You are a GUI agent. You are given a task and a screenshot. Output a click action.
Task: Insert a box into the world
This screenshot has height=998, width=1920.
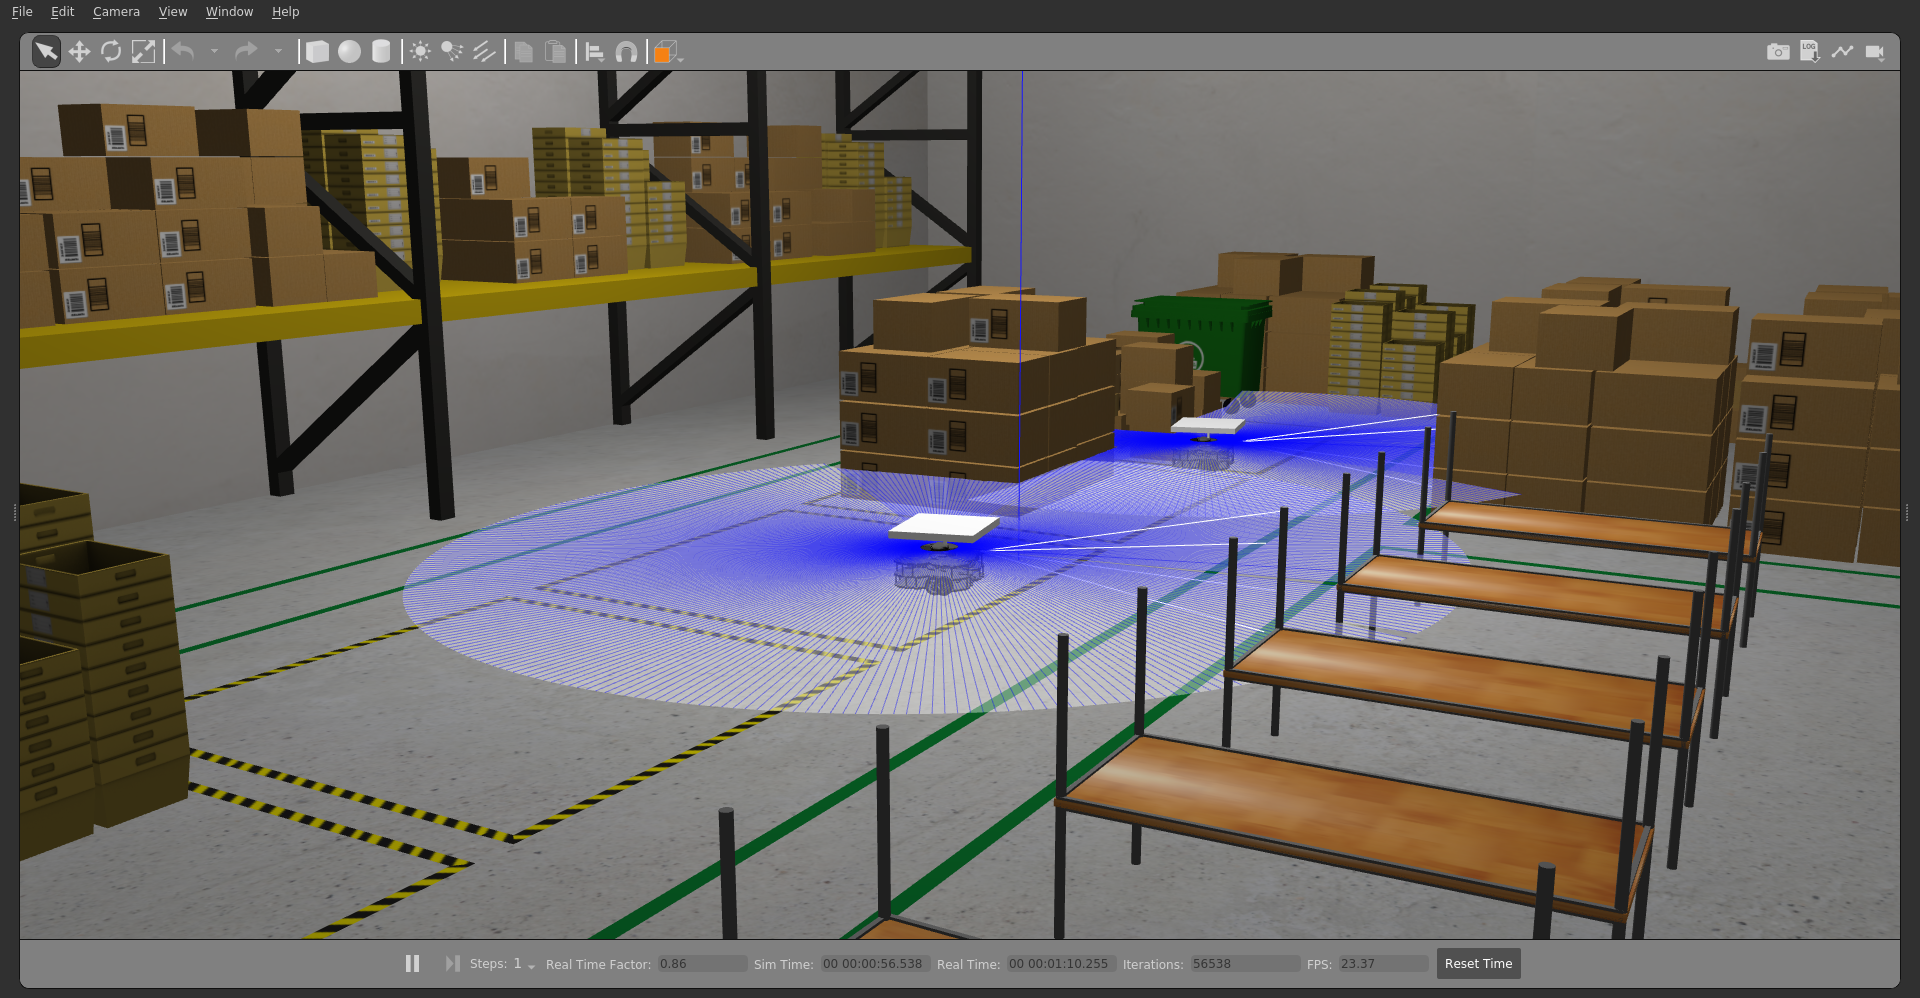(317, 51)
